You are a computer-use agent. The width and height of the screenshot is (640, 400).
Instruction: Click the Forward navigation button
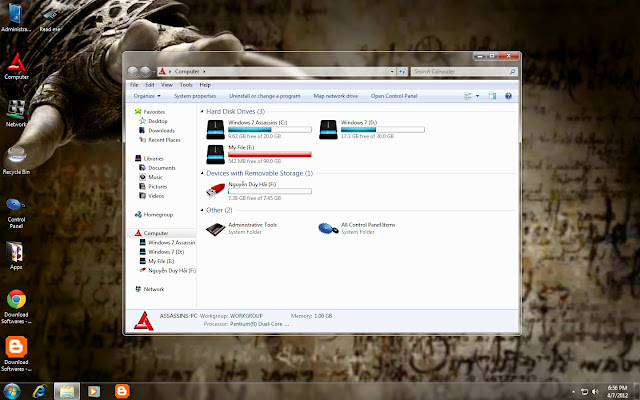click(145, 71)
